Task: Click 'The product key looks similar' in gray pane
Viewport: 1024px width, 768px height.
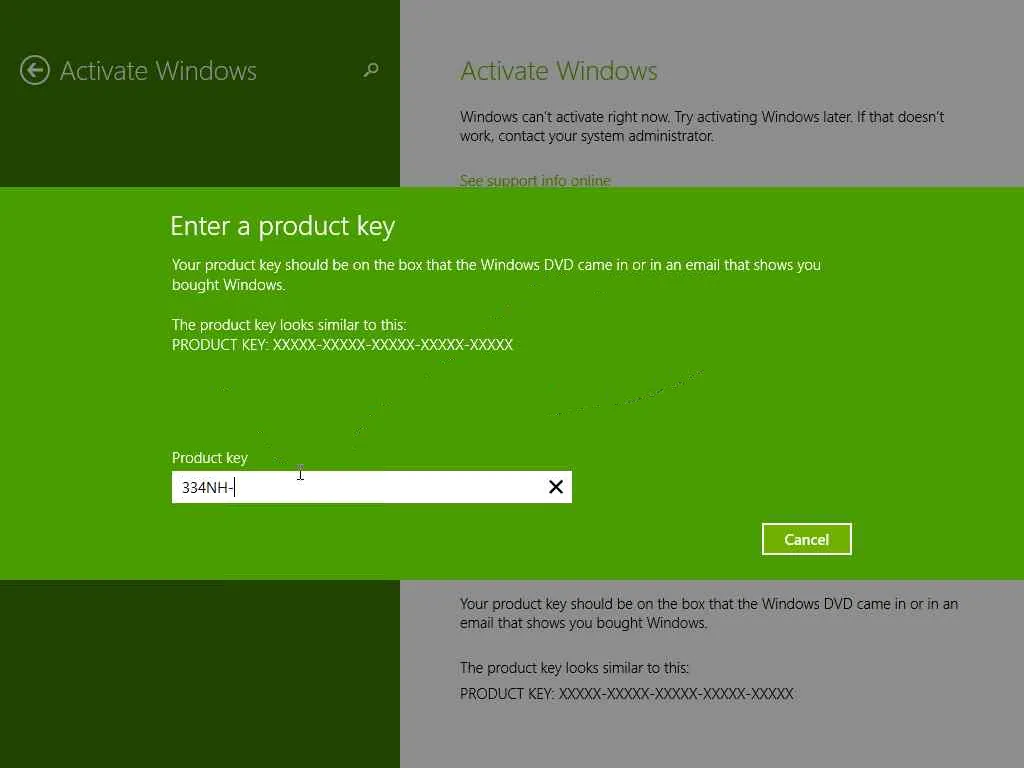Action: tap(574, 667)
